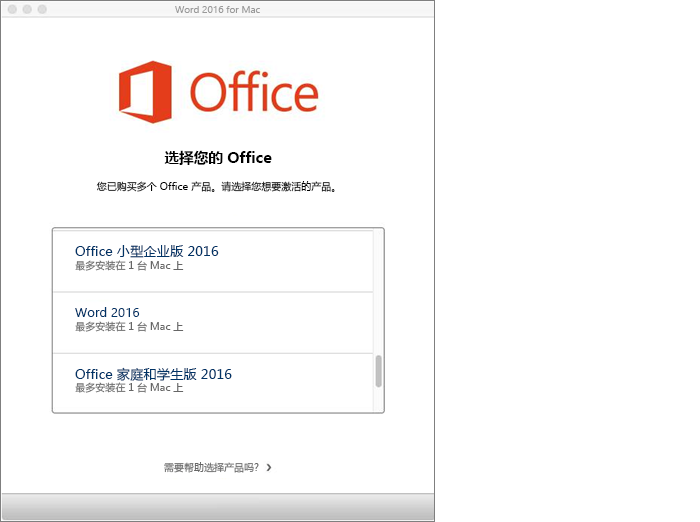
Task: Choose Word 2016 from product list
Action: click(x=107, y=313)
